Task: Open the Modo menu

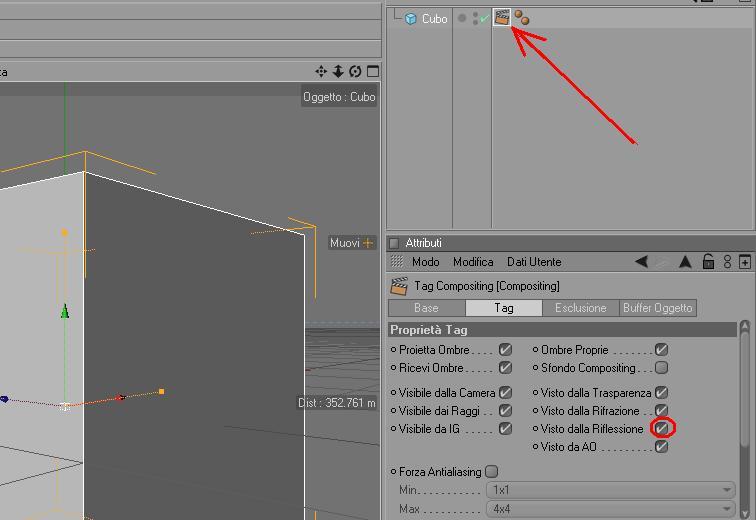Action: click(425, 262)
